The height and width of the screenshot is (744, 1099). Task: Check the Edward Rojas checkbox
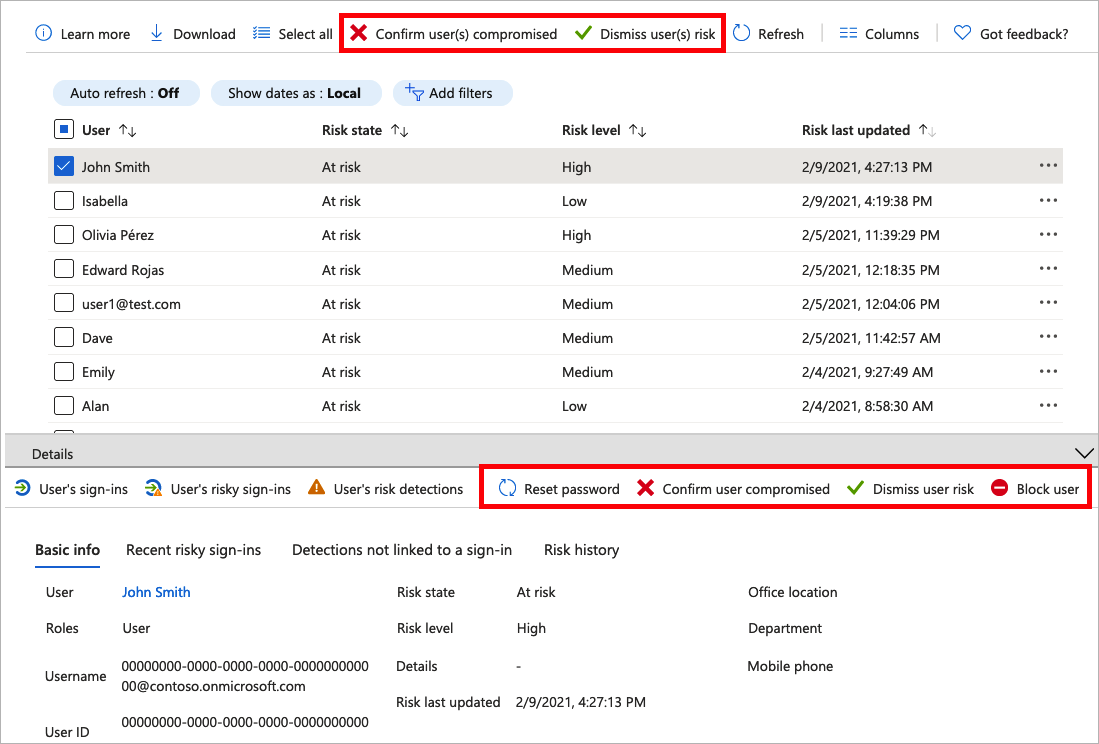point(64,269)
